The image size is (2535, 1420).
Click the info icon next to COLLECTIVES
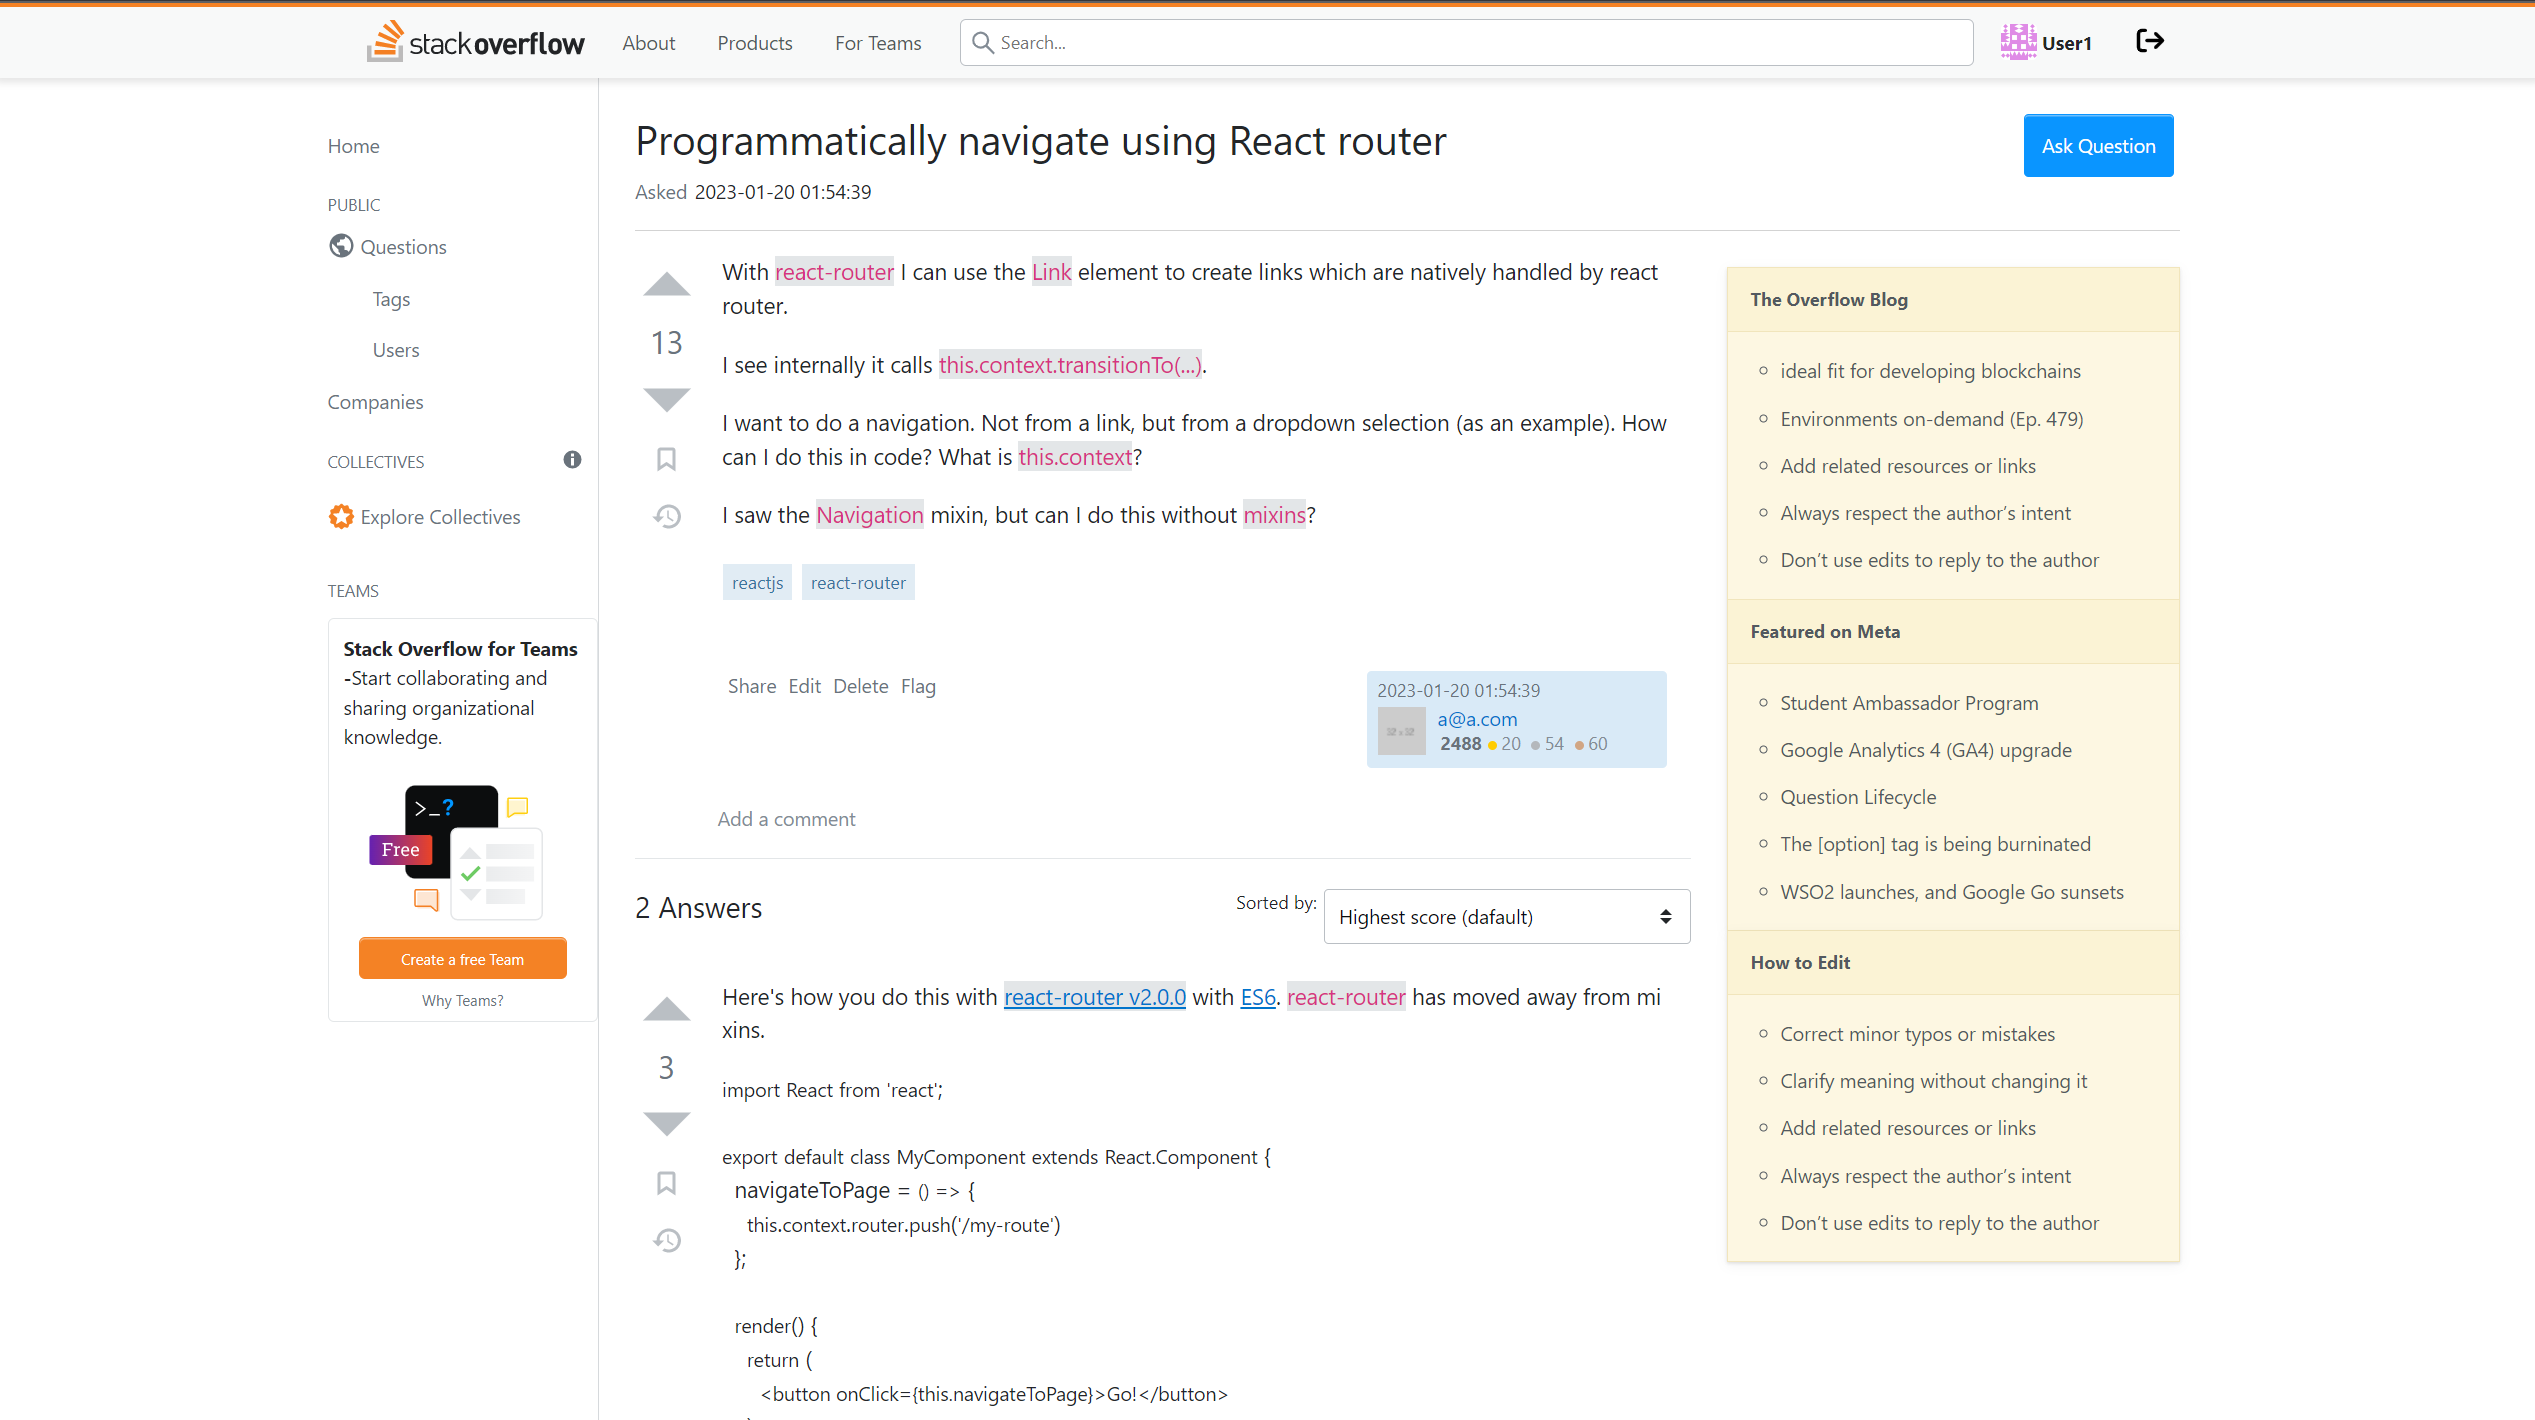571,460
